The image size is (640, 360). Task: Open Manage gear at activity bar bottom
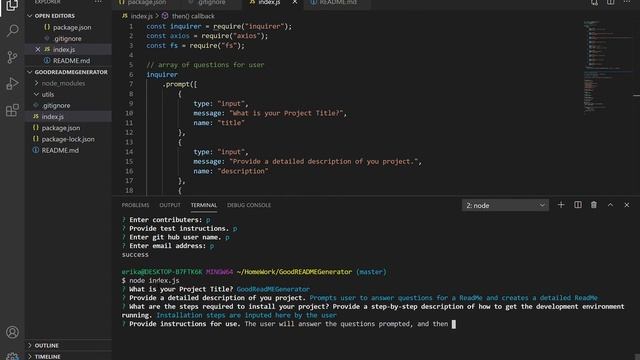[12, 356]
